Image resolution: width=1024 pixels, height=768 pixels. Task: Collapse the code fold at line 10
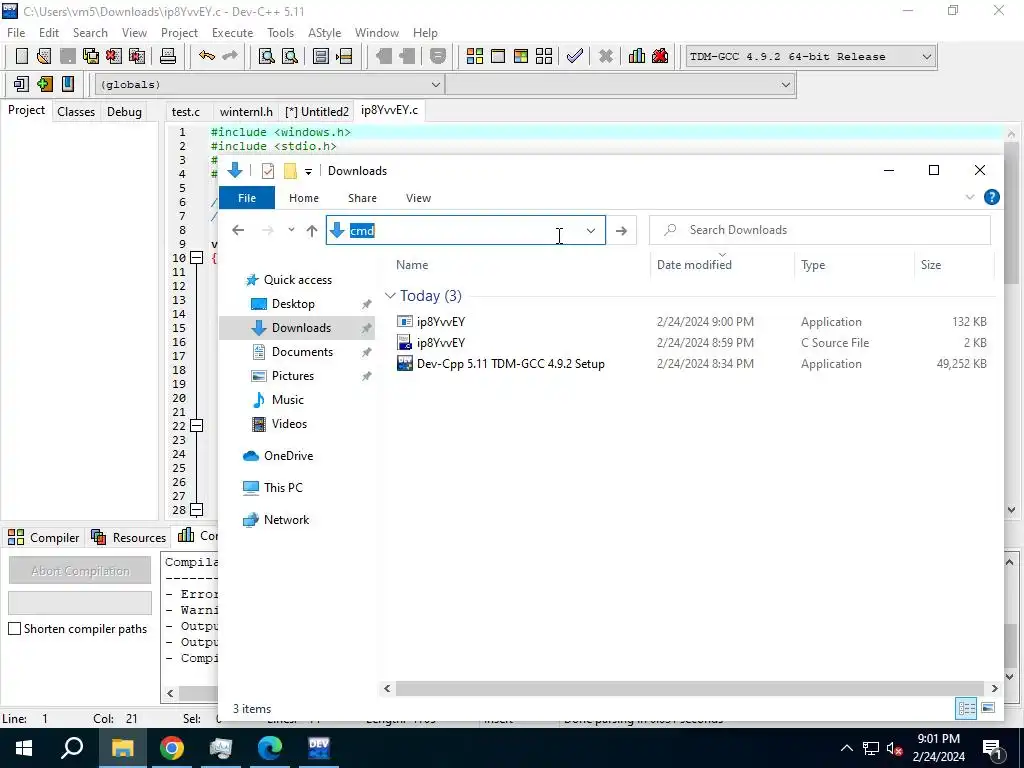[x=196, y=258]
